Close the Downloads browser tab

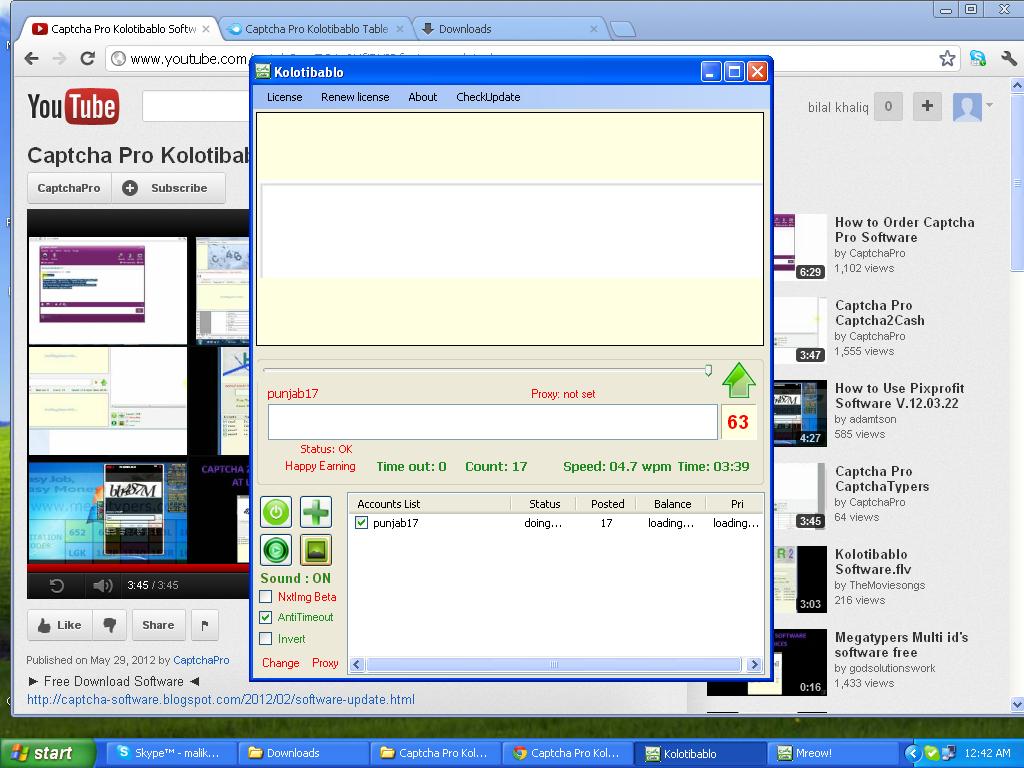[x=594, y=29]
